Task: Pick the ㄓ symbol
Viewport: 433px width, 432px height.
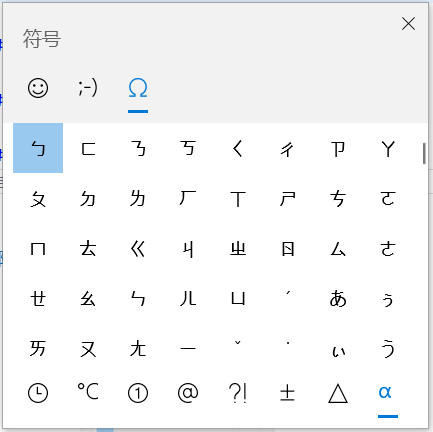Action: [x=238, y=248]
